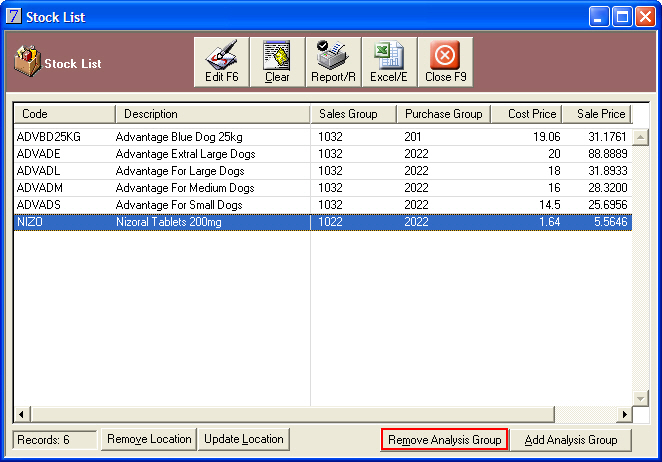This screenshot has width=662, height=462.
Task: Click horizontal scrollbar right arrow
Action: click(624, 414)
